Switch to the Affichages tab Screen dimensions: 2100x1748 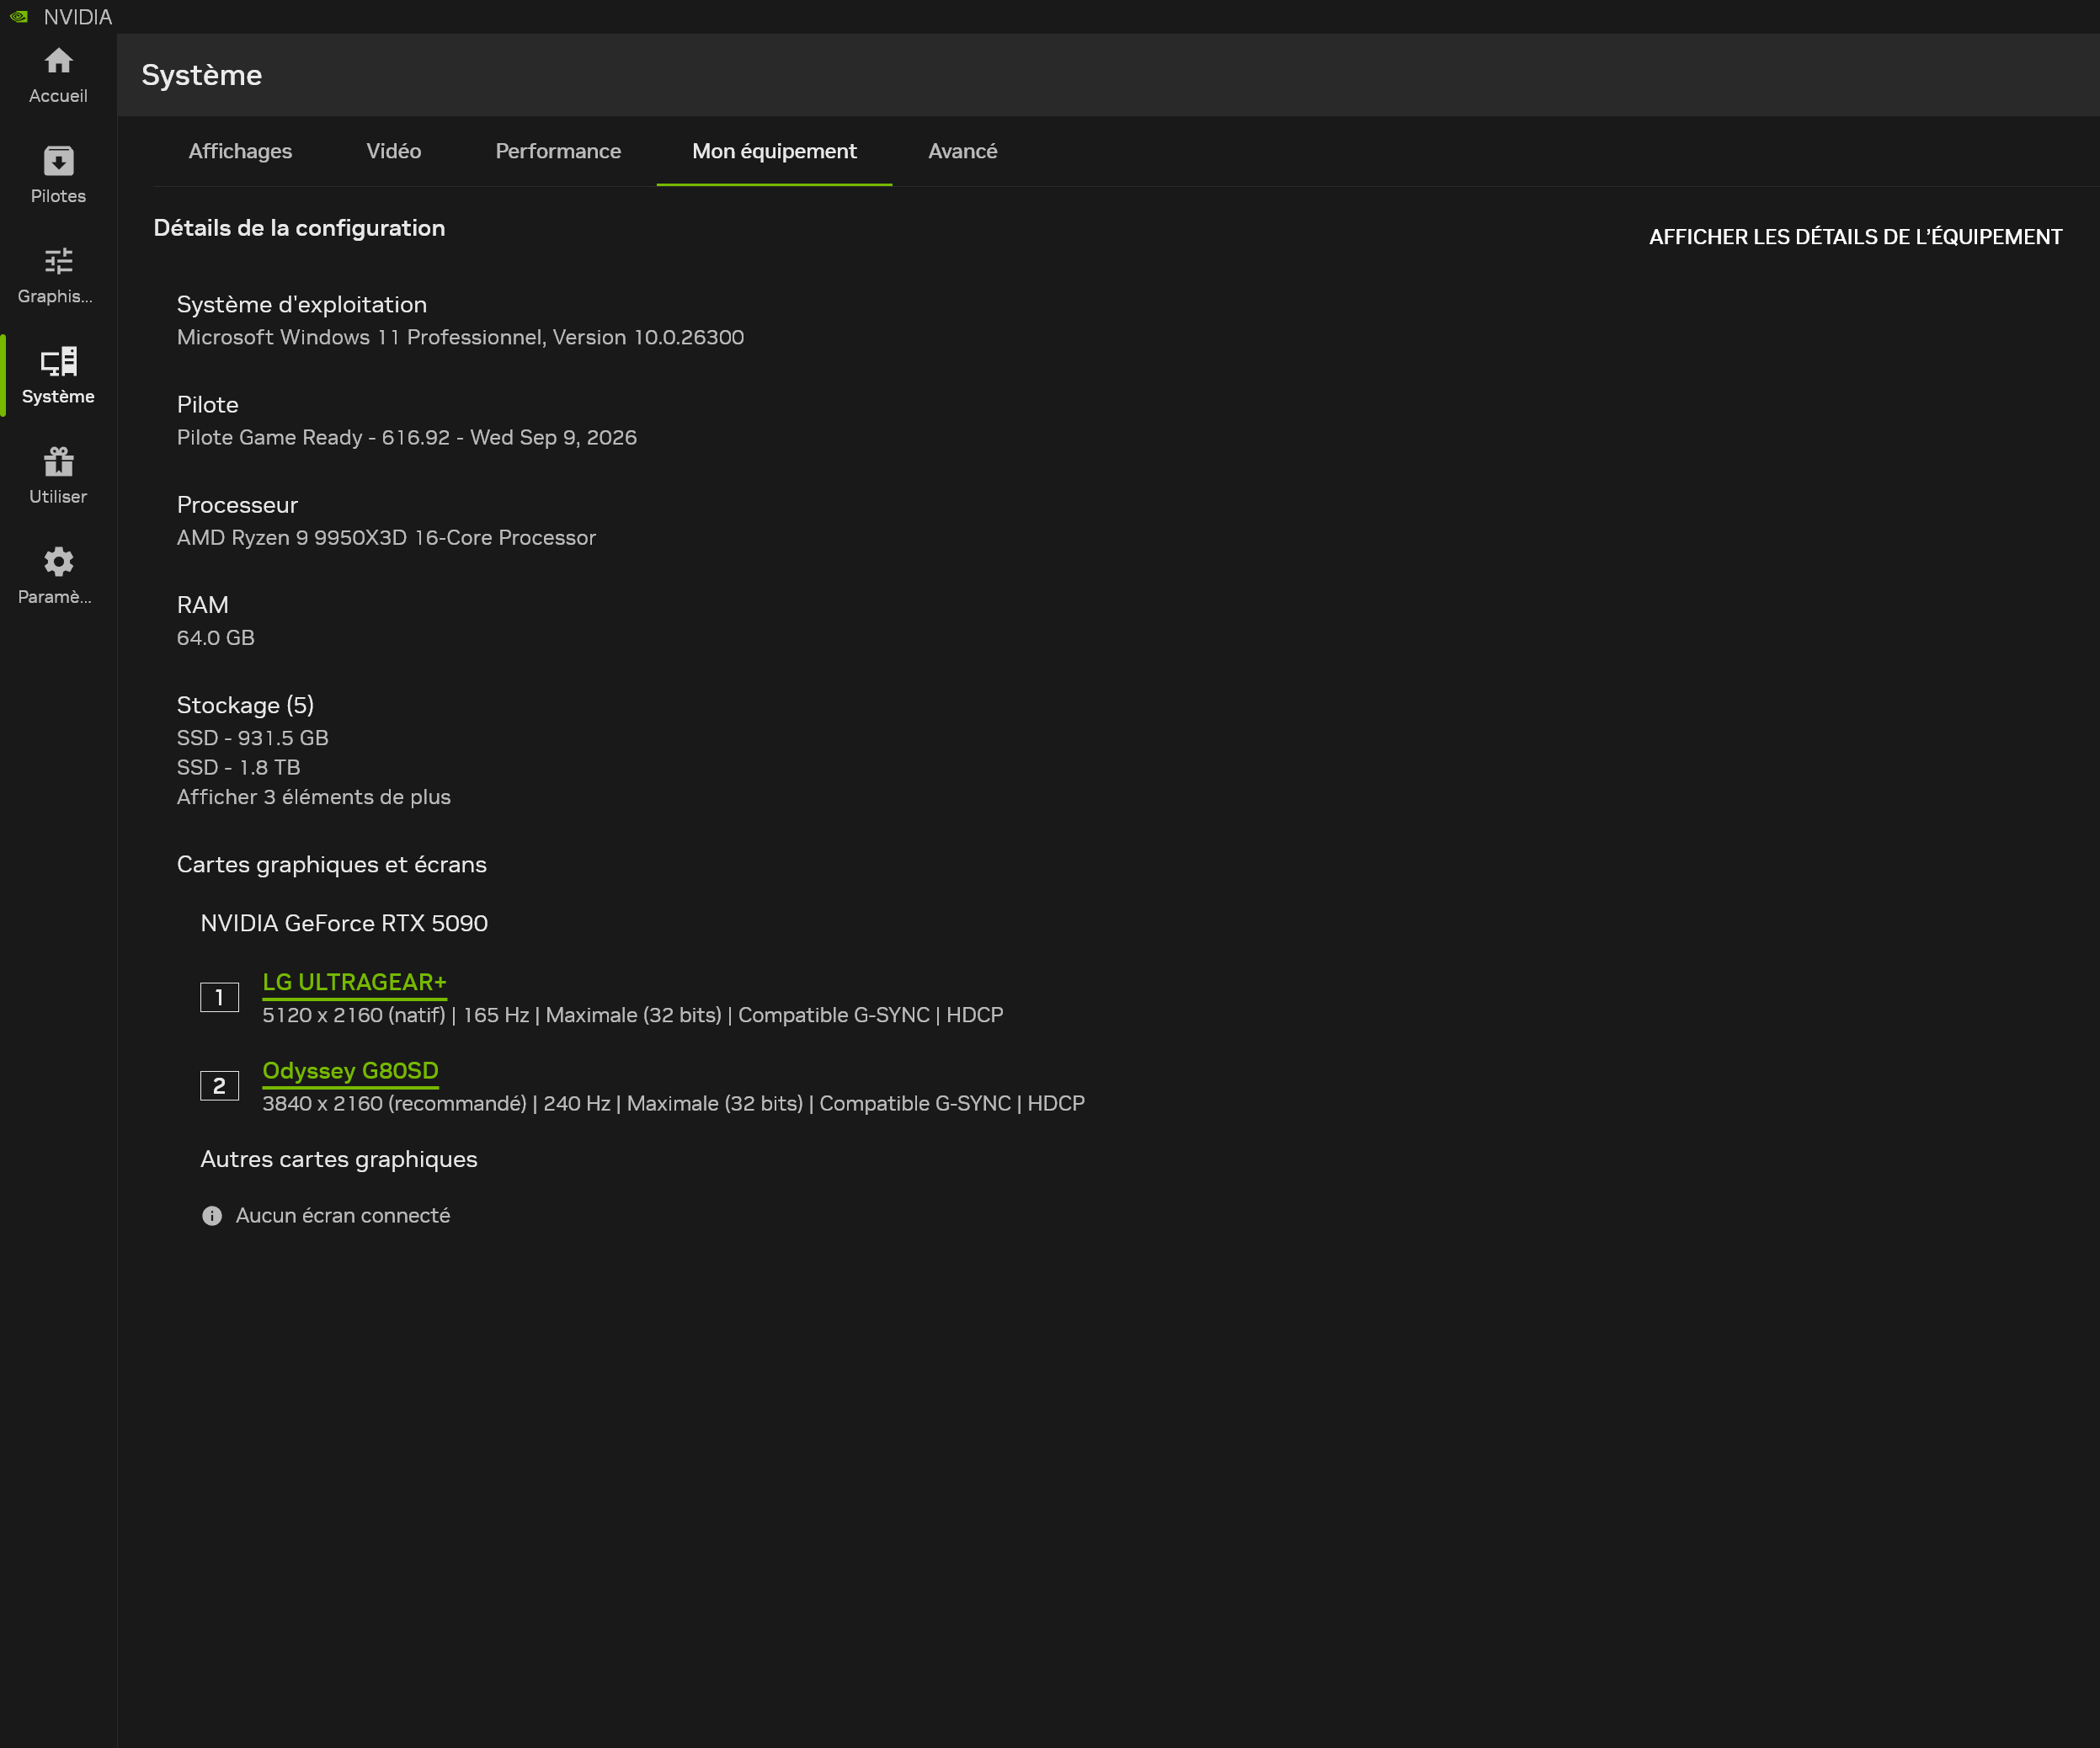(x=240, y=151)
